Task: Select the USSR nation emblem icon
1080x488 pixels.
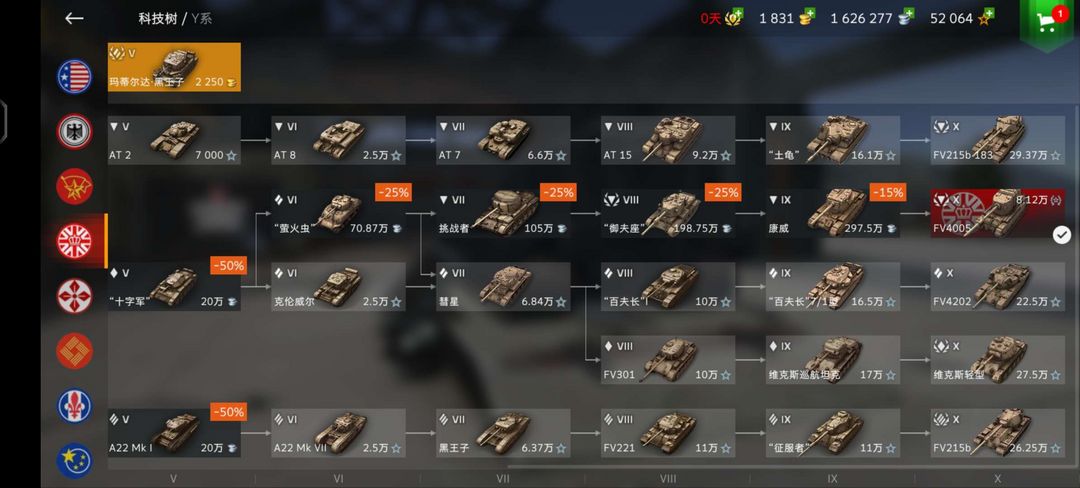Action: [x=74, y=187]
